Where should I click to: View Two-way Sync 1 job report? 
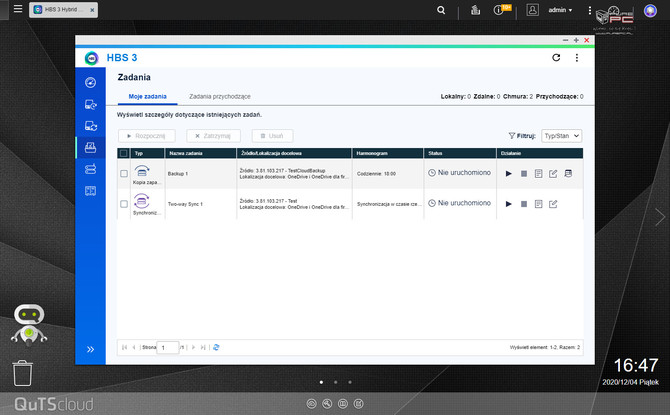click(538, 204)
